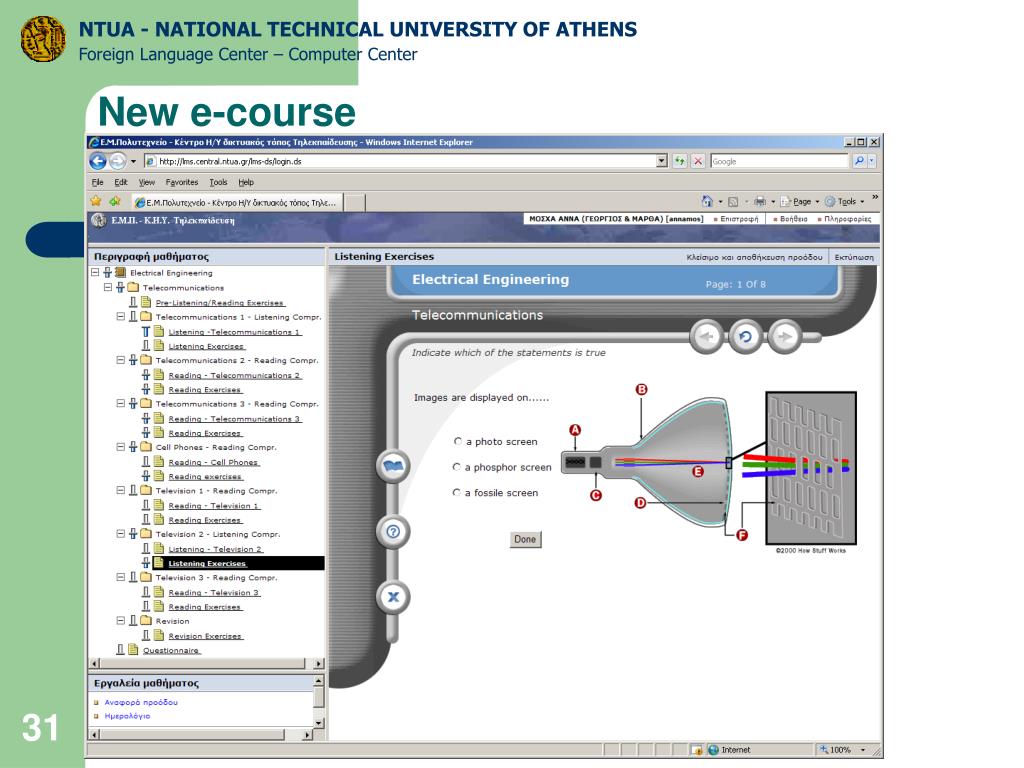The height and width of the screenshot is (768, 1024).
Task: Click the Done button
Action: tap(525, 539)
